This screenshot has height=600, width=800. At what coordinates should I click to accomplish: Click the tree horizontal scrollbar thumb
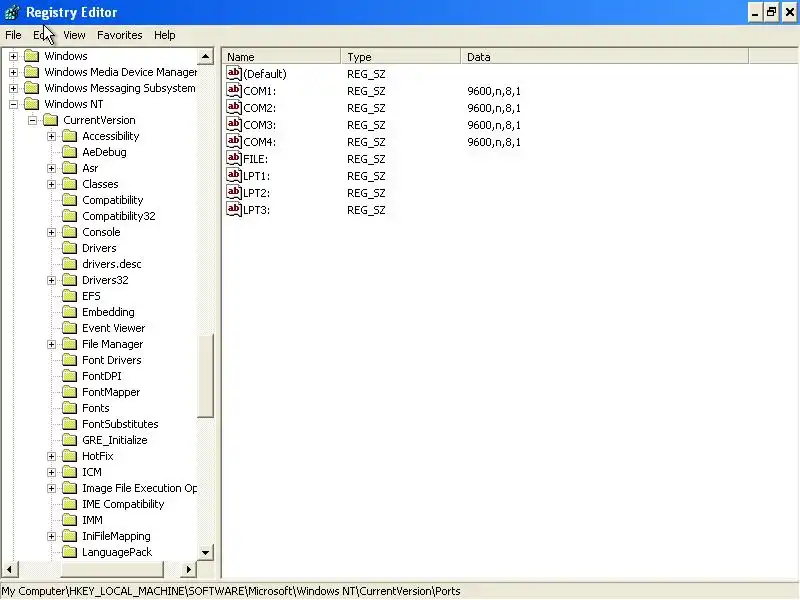click(x=112, y=569)
